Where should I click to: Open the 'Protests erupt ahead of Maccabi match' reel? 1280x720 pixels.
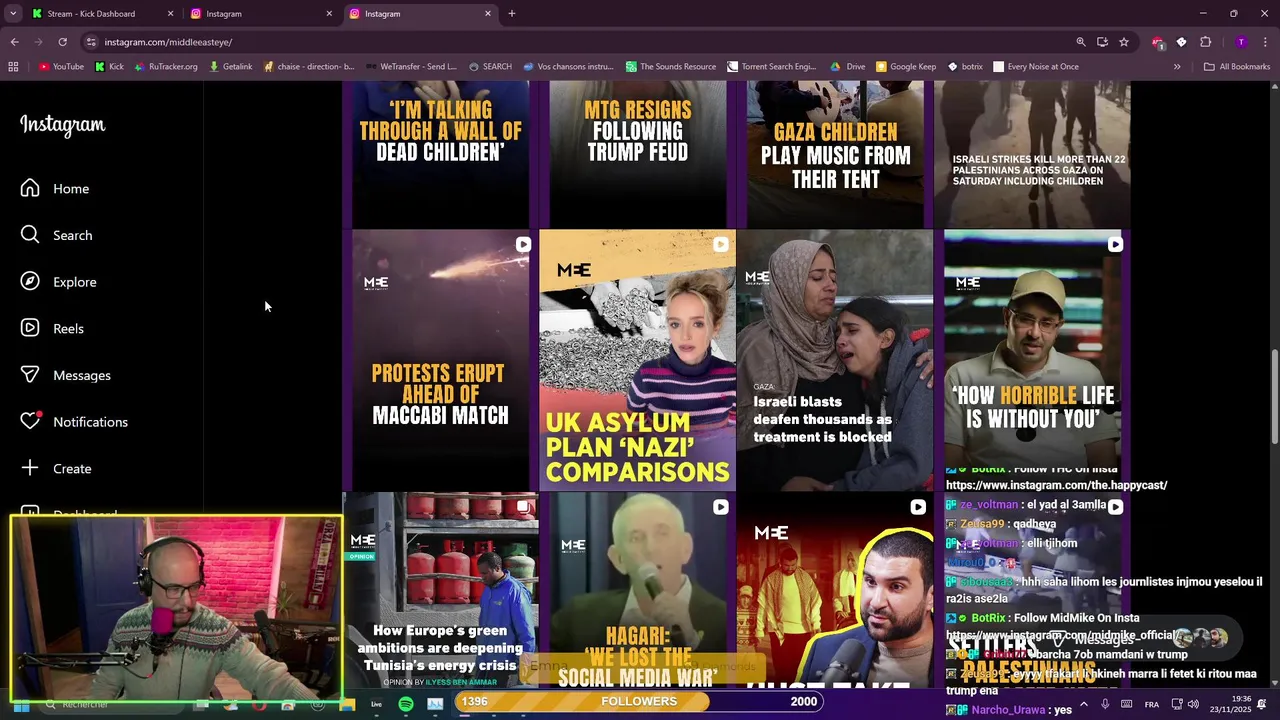pyautogui.click(x=440, y=360)
